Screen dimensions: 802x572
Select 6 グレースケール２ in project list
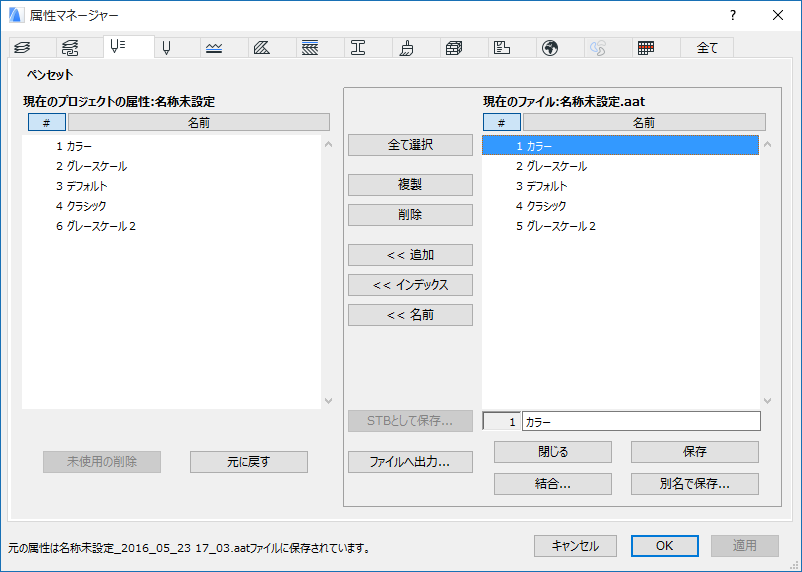[x=171, y=226]
